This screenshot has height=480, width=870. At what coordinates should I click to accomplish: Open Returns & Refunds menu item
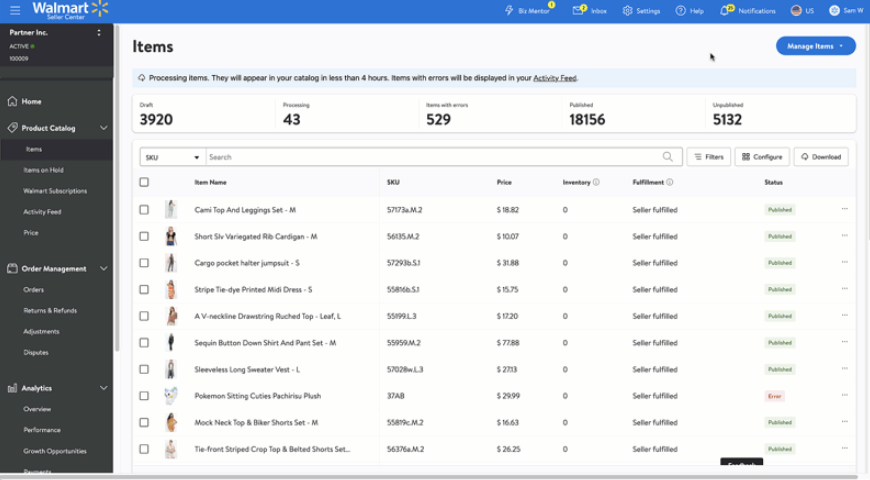tap(50, 311)
